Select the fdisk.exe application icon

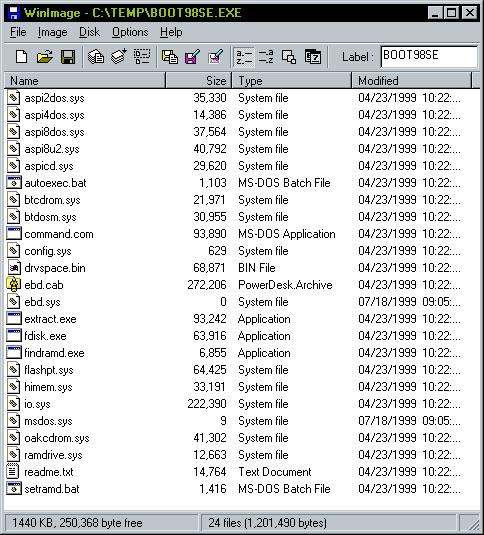point(14,336)
